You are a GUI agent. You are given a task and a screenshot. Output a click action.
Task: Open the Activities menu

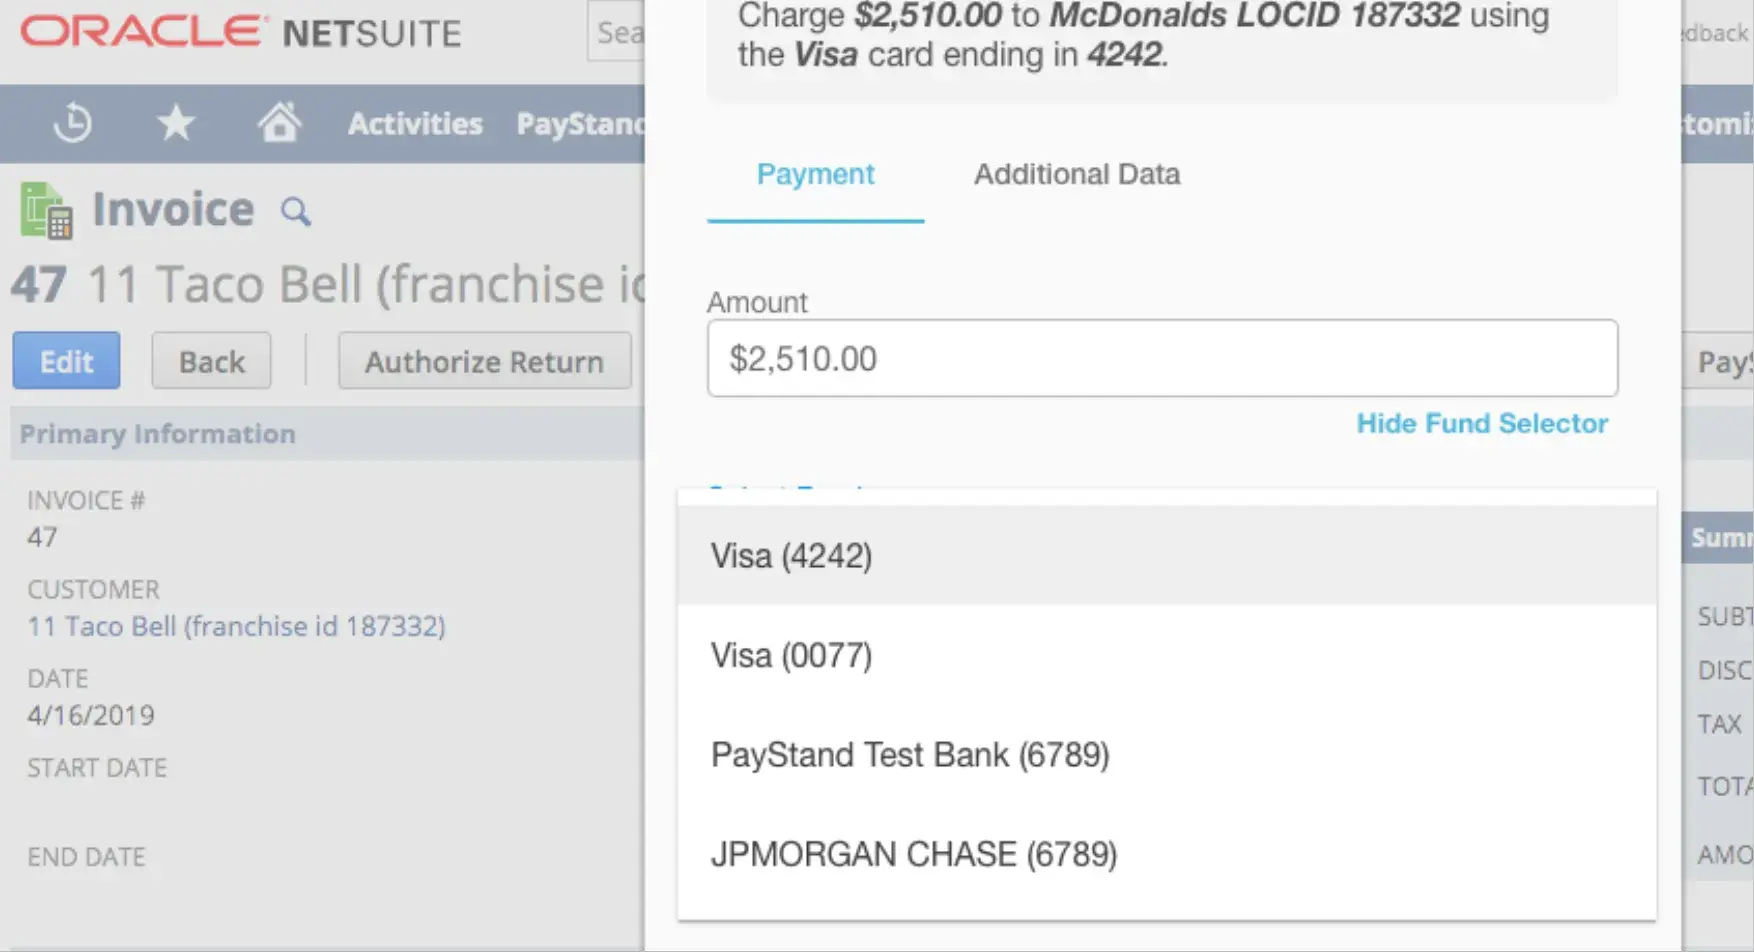coord(415,123)
